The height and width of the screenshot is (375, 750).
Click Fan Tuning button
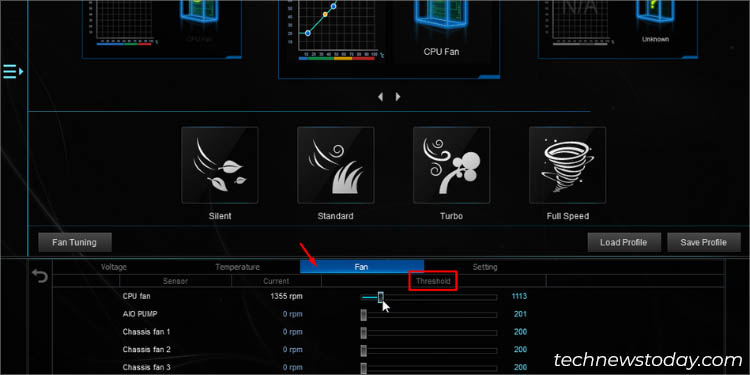click(75, 243)
